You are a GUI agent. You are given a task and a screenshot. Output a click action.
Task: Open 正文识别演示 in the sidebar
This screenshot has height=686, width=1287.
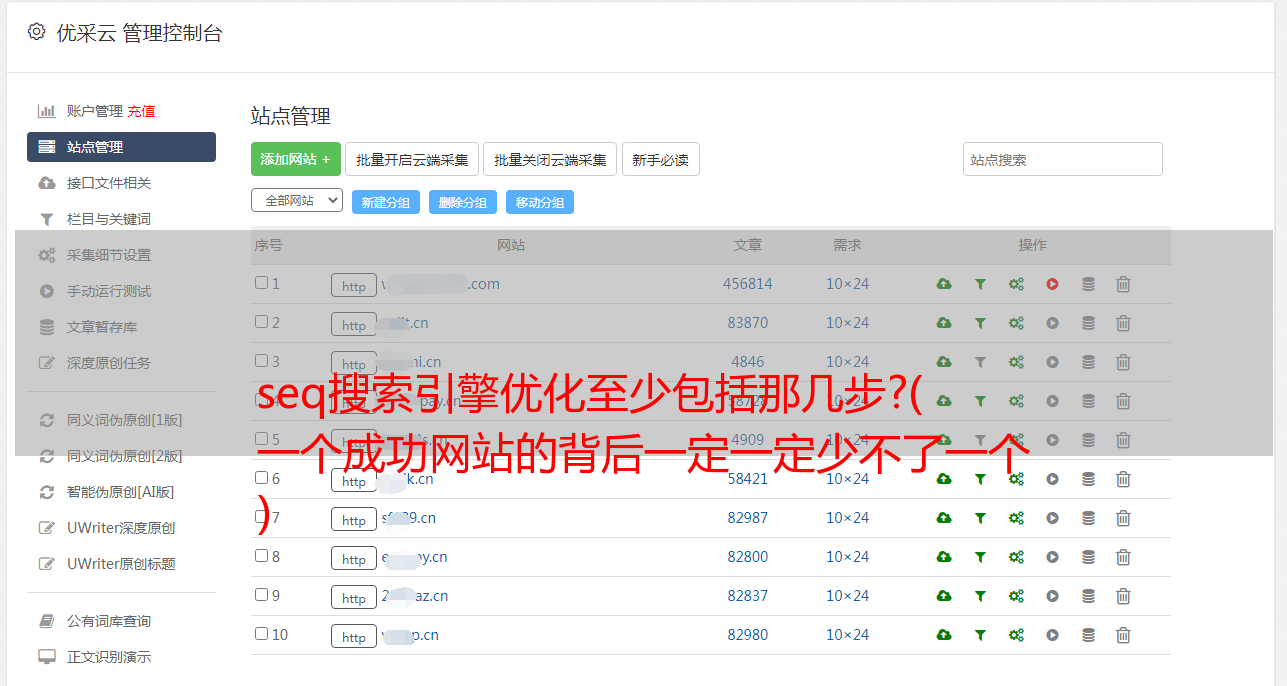tap(109, 657)
